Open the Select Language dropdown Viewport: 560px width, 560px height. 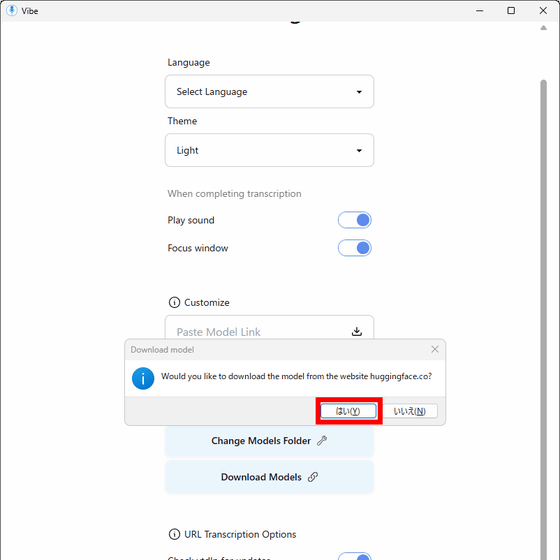(x=269, y=91)
